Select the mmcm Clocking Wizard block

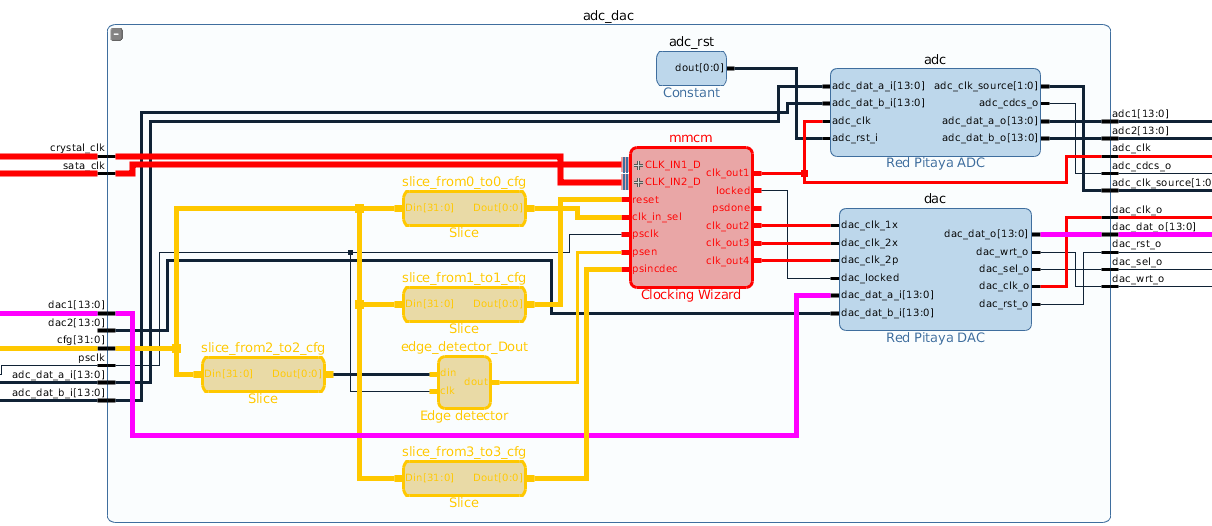coord(691,217)
